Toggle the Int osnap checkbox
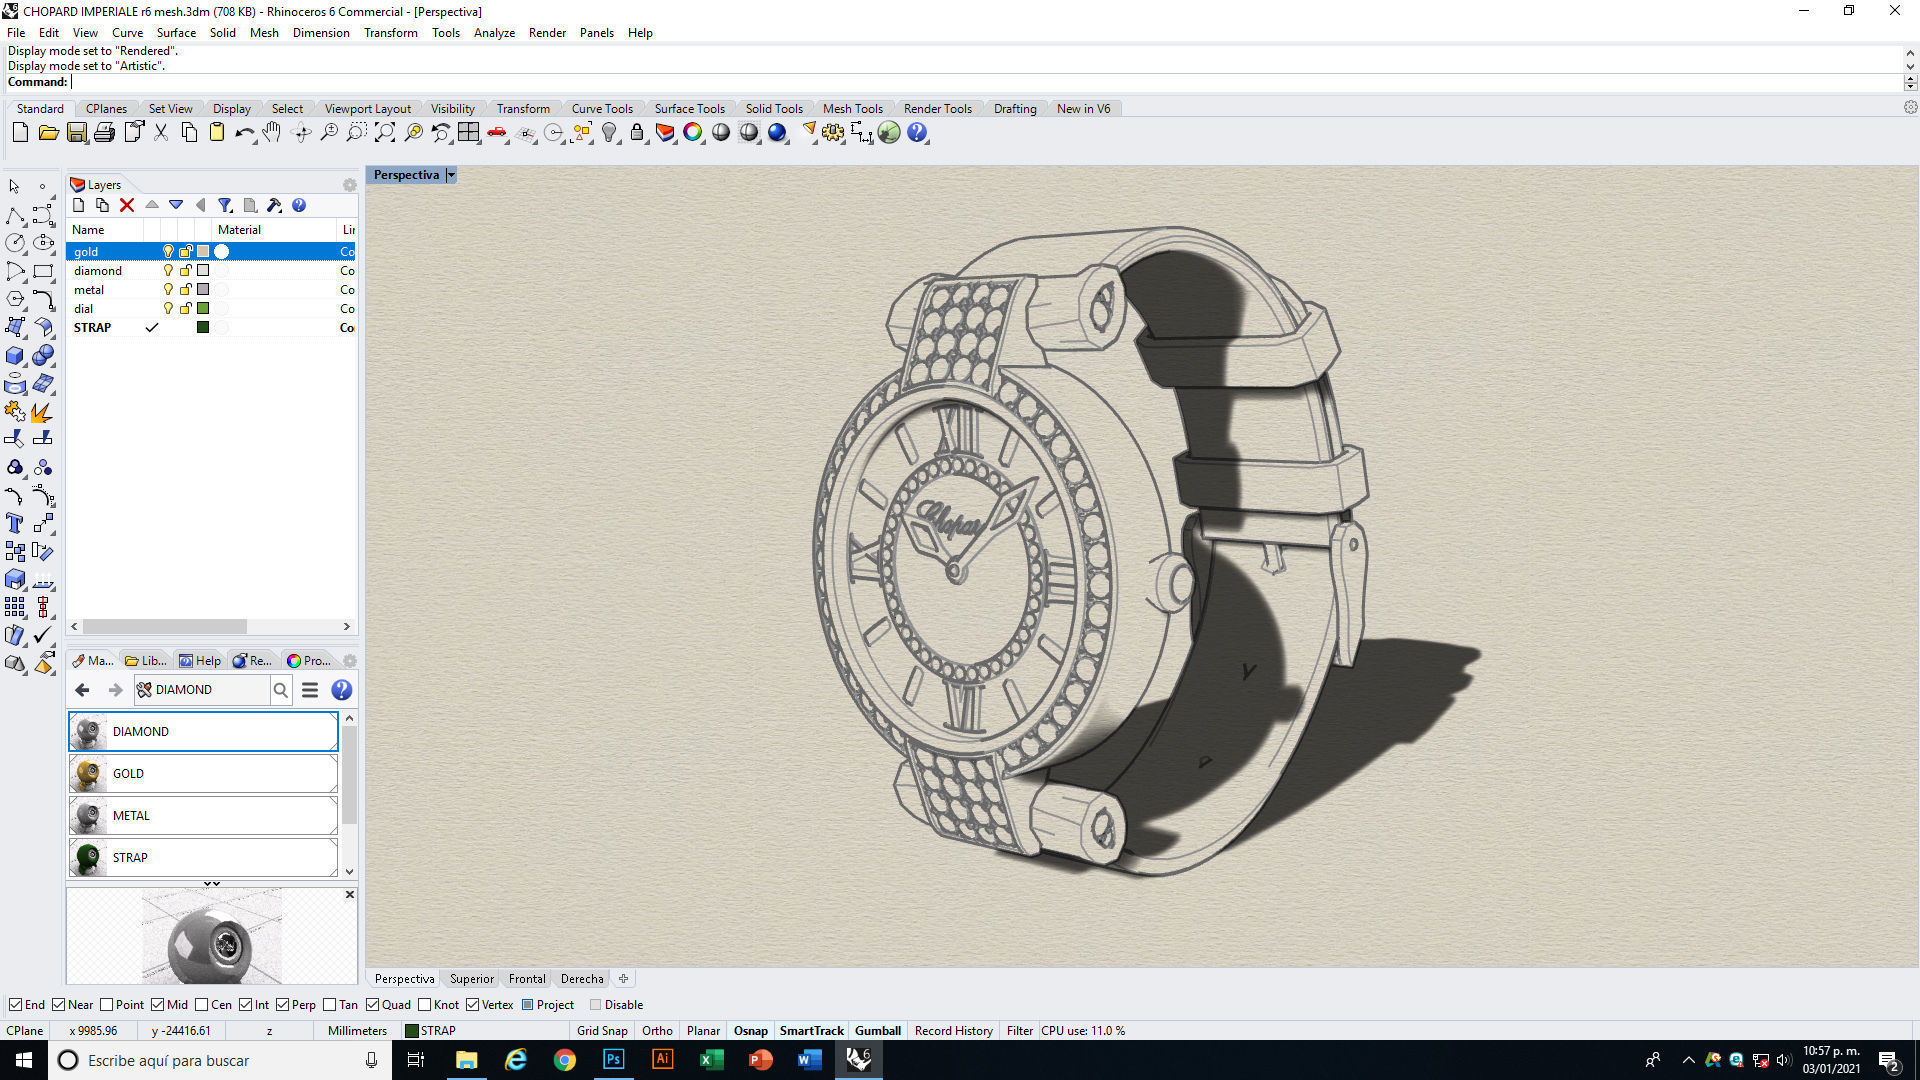Screen dimensions: 1920x1080 245,1005
